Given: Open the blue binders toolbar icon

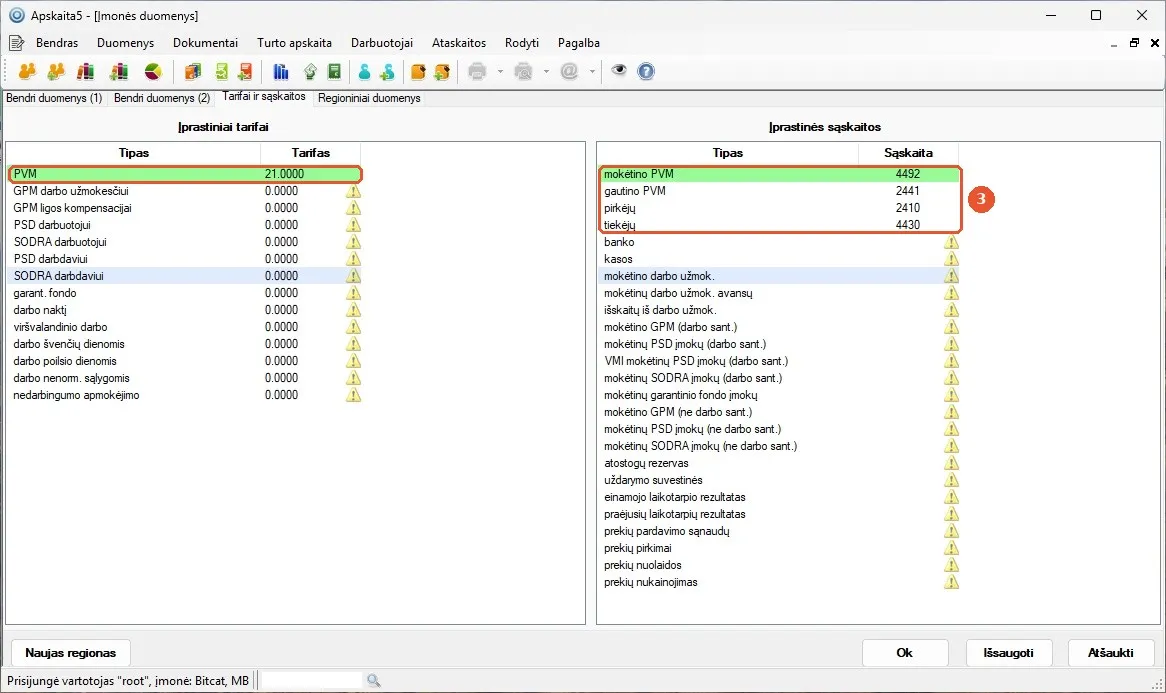Looking at the screenshot, I should [x=280, y=71].
